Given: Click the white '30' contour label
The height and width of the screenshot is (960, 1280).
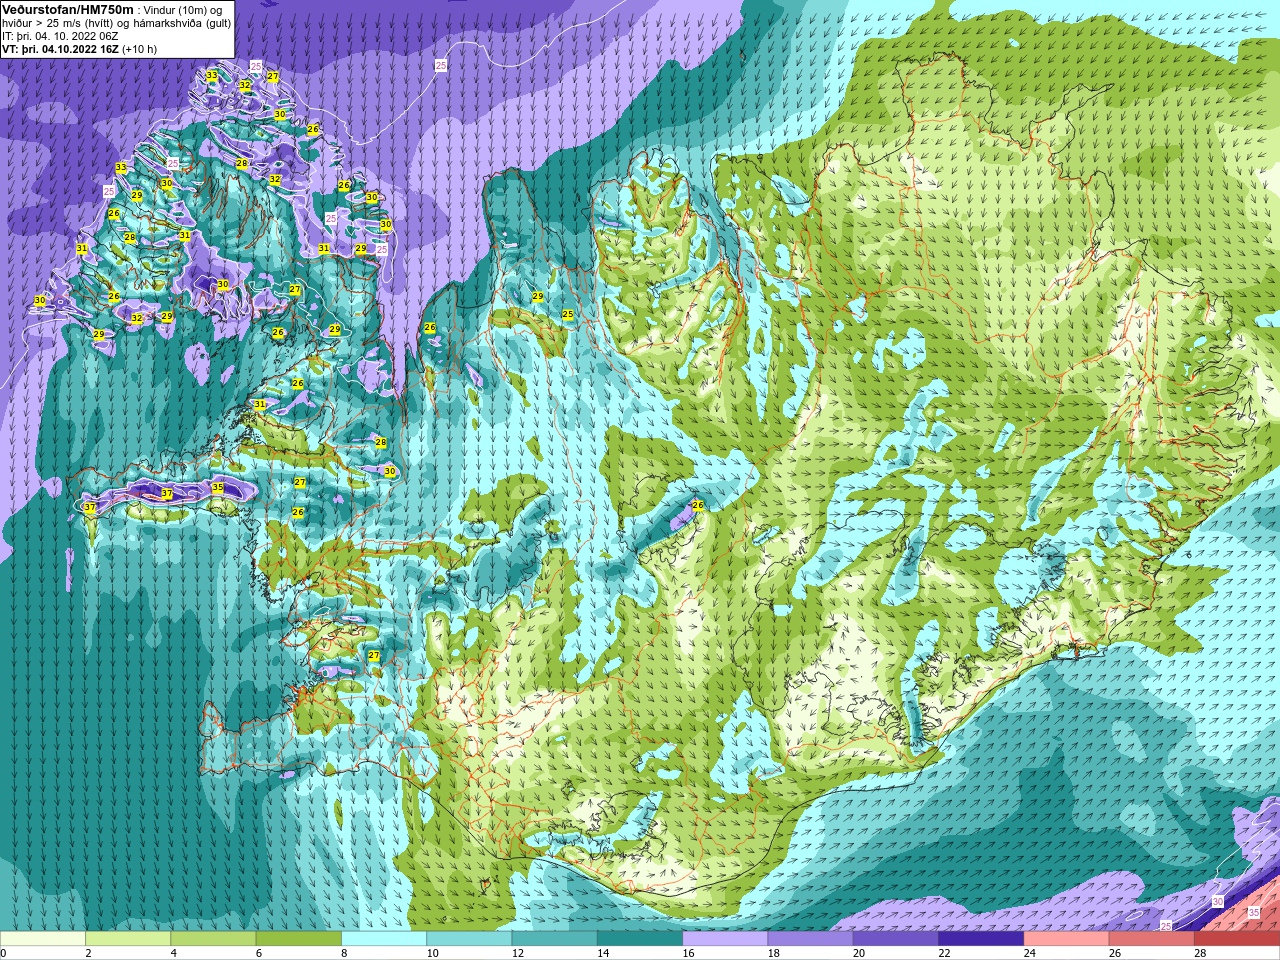Looking at the screenshot, I should [1217, 902].
